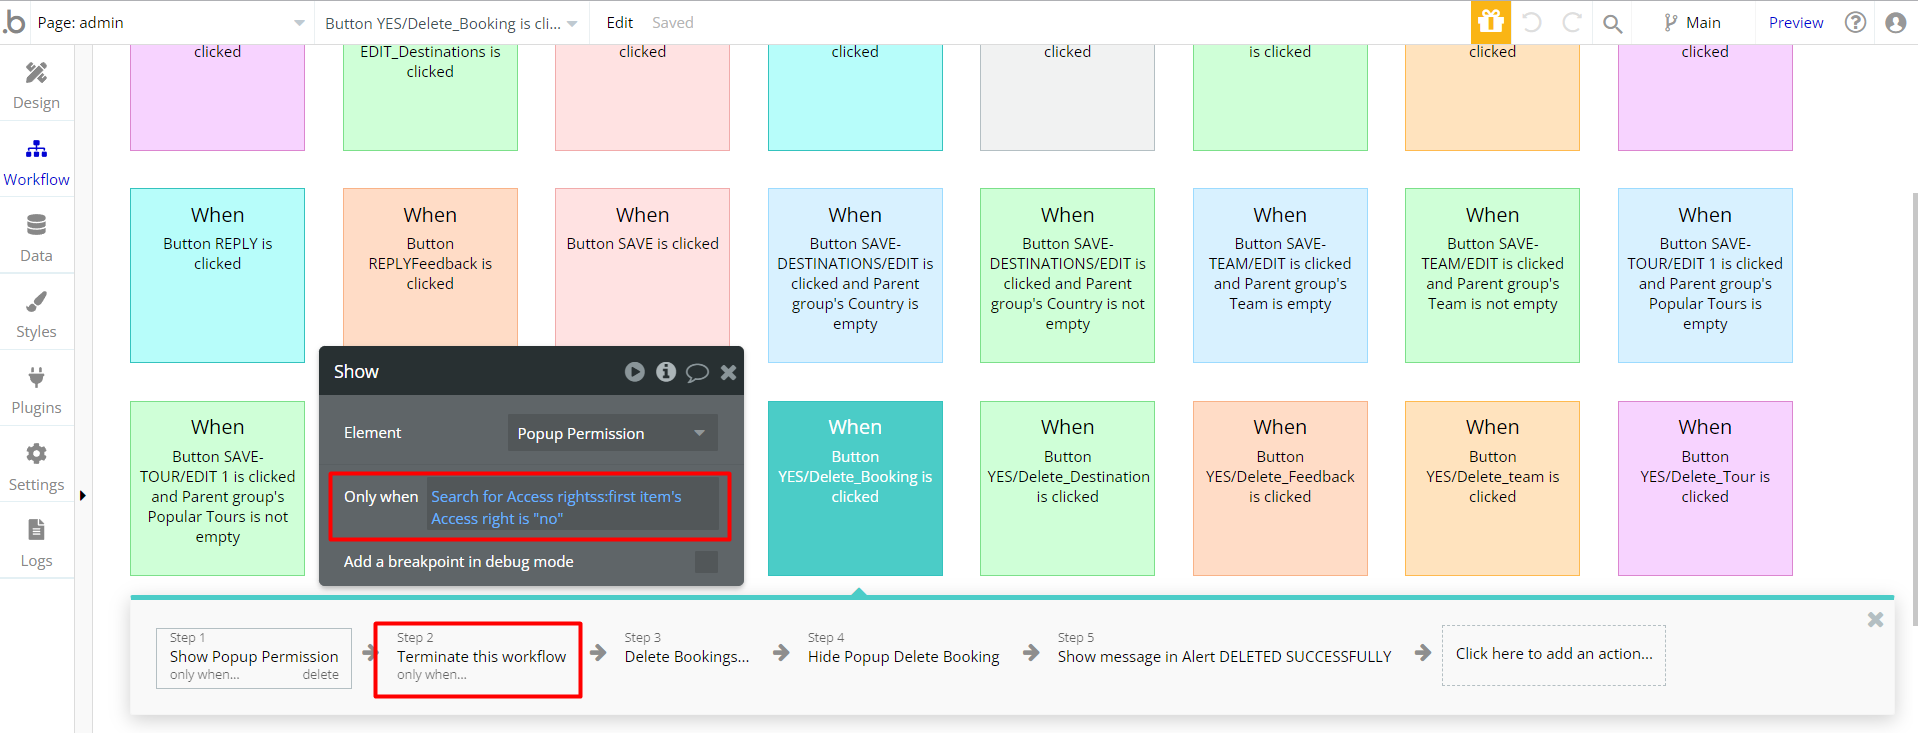Select the Button REPLYFeedback is clicked event
Image resolution: width=1918 pixels, height=733 pixels.
[x=430, y=267]
